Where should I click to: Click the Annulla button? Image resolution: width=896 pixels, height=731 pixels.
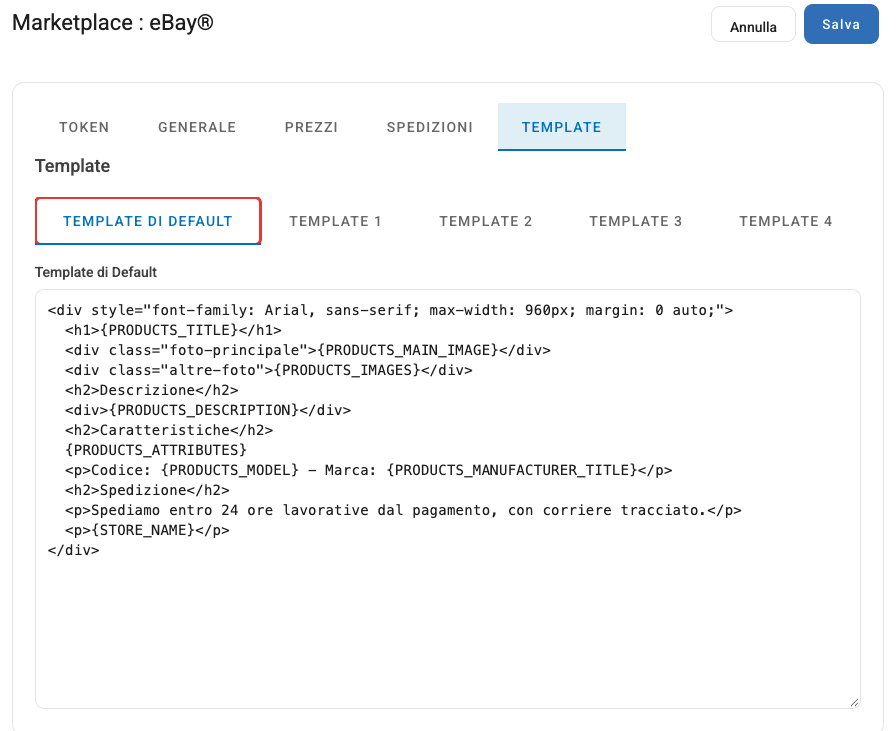click(753, 26)
